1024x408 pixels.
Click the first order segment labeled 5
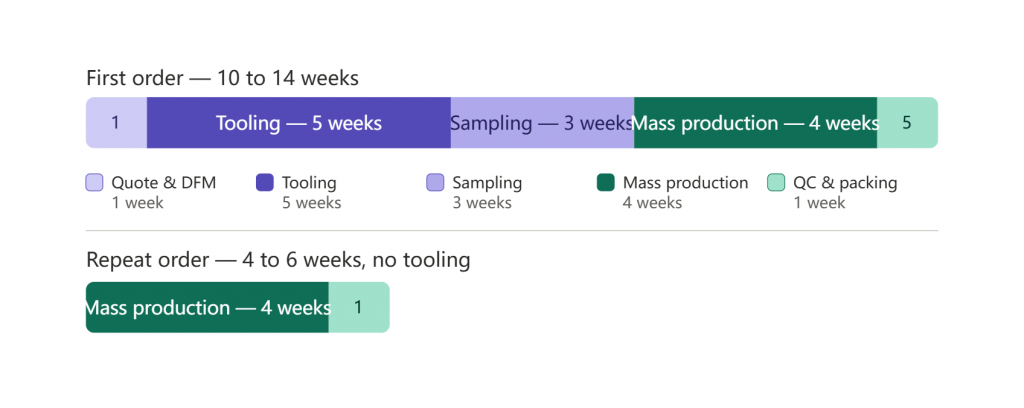[907, 123]
